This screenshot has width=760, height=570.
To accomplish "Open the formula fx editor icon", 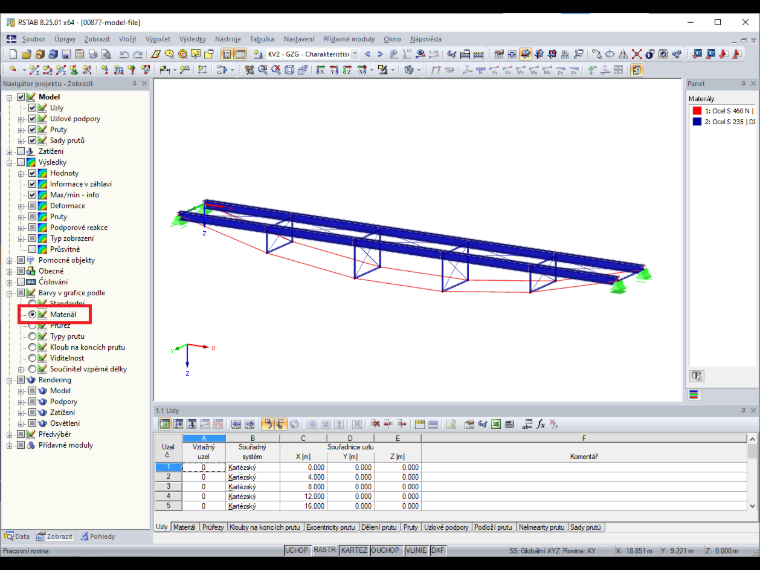I will [540, 424].
